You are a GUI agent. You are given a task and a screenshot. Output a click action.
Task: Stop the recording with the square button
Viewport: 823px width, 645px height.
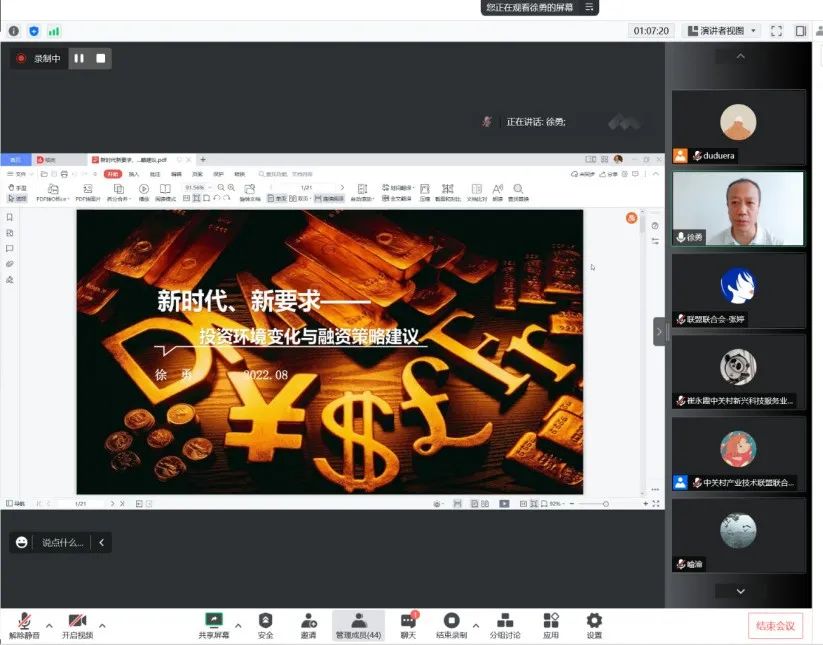coord(101,59)
